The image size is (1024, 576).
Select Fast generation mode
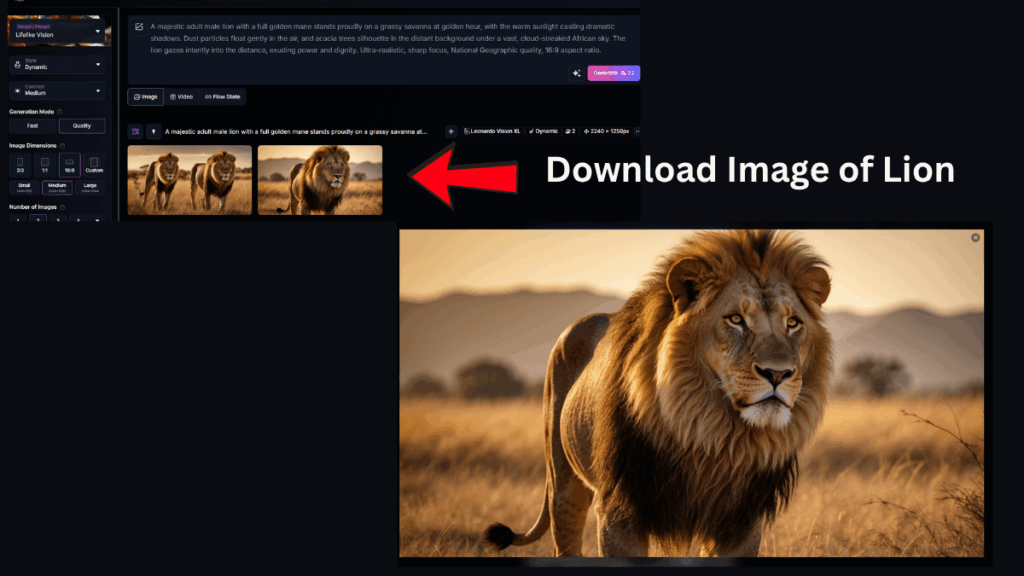click(32, 125)
